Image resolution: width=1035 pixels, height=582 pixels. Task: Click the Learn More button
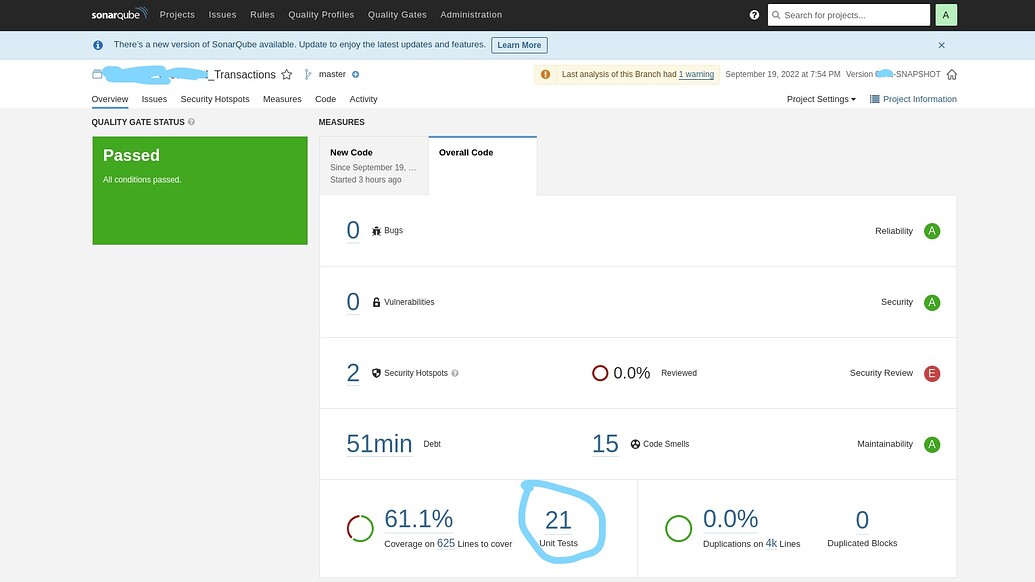(519, 44)
